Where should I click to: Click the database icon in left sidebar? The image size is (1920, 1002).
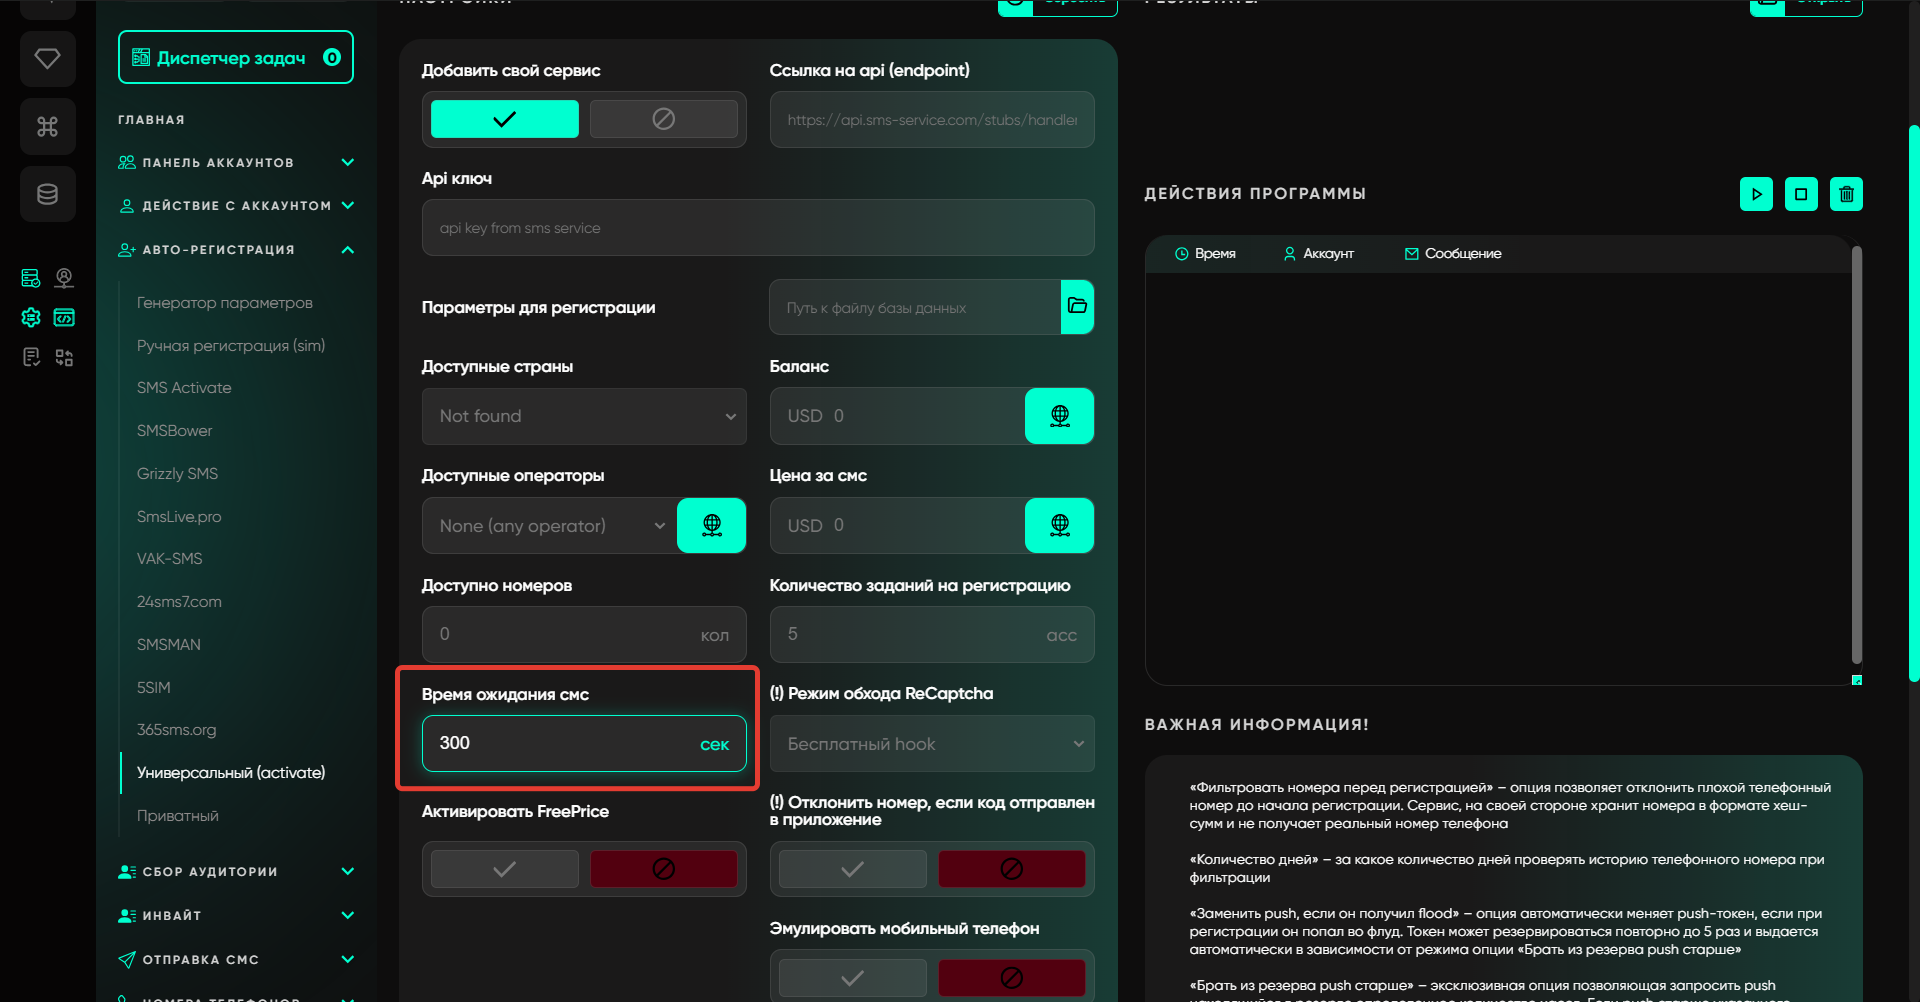coord(47,194)
